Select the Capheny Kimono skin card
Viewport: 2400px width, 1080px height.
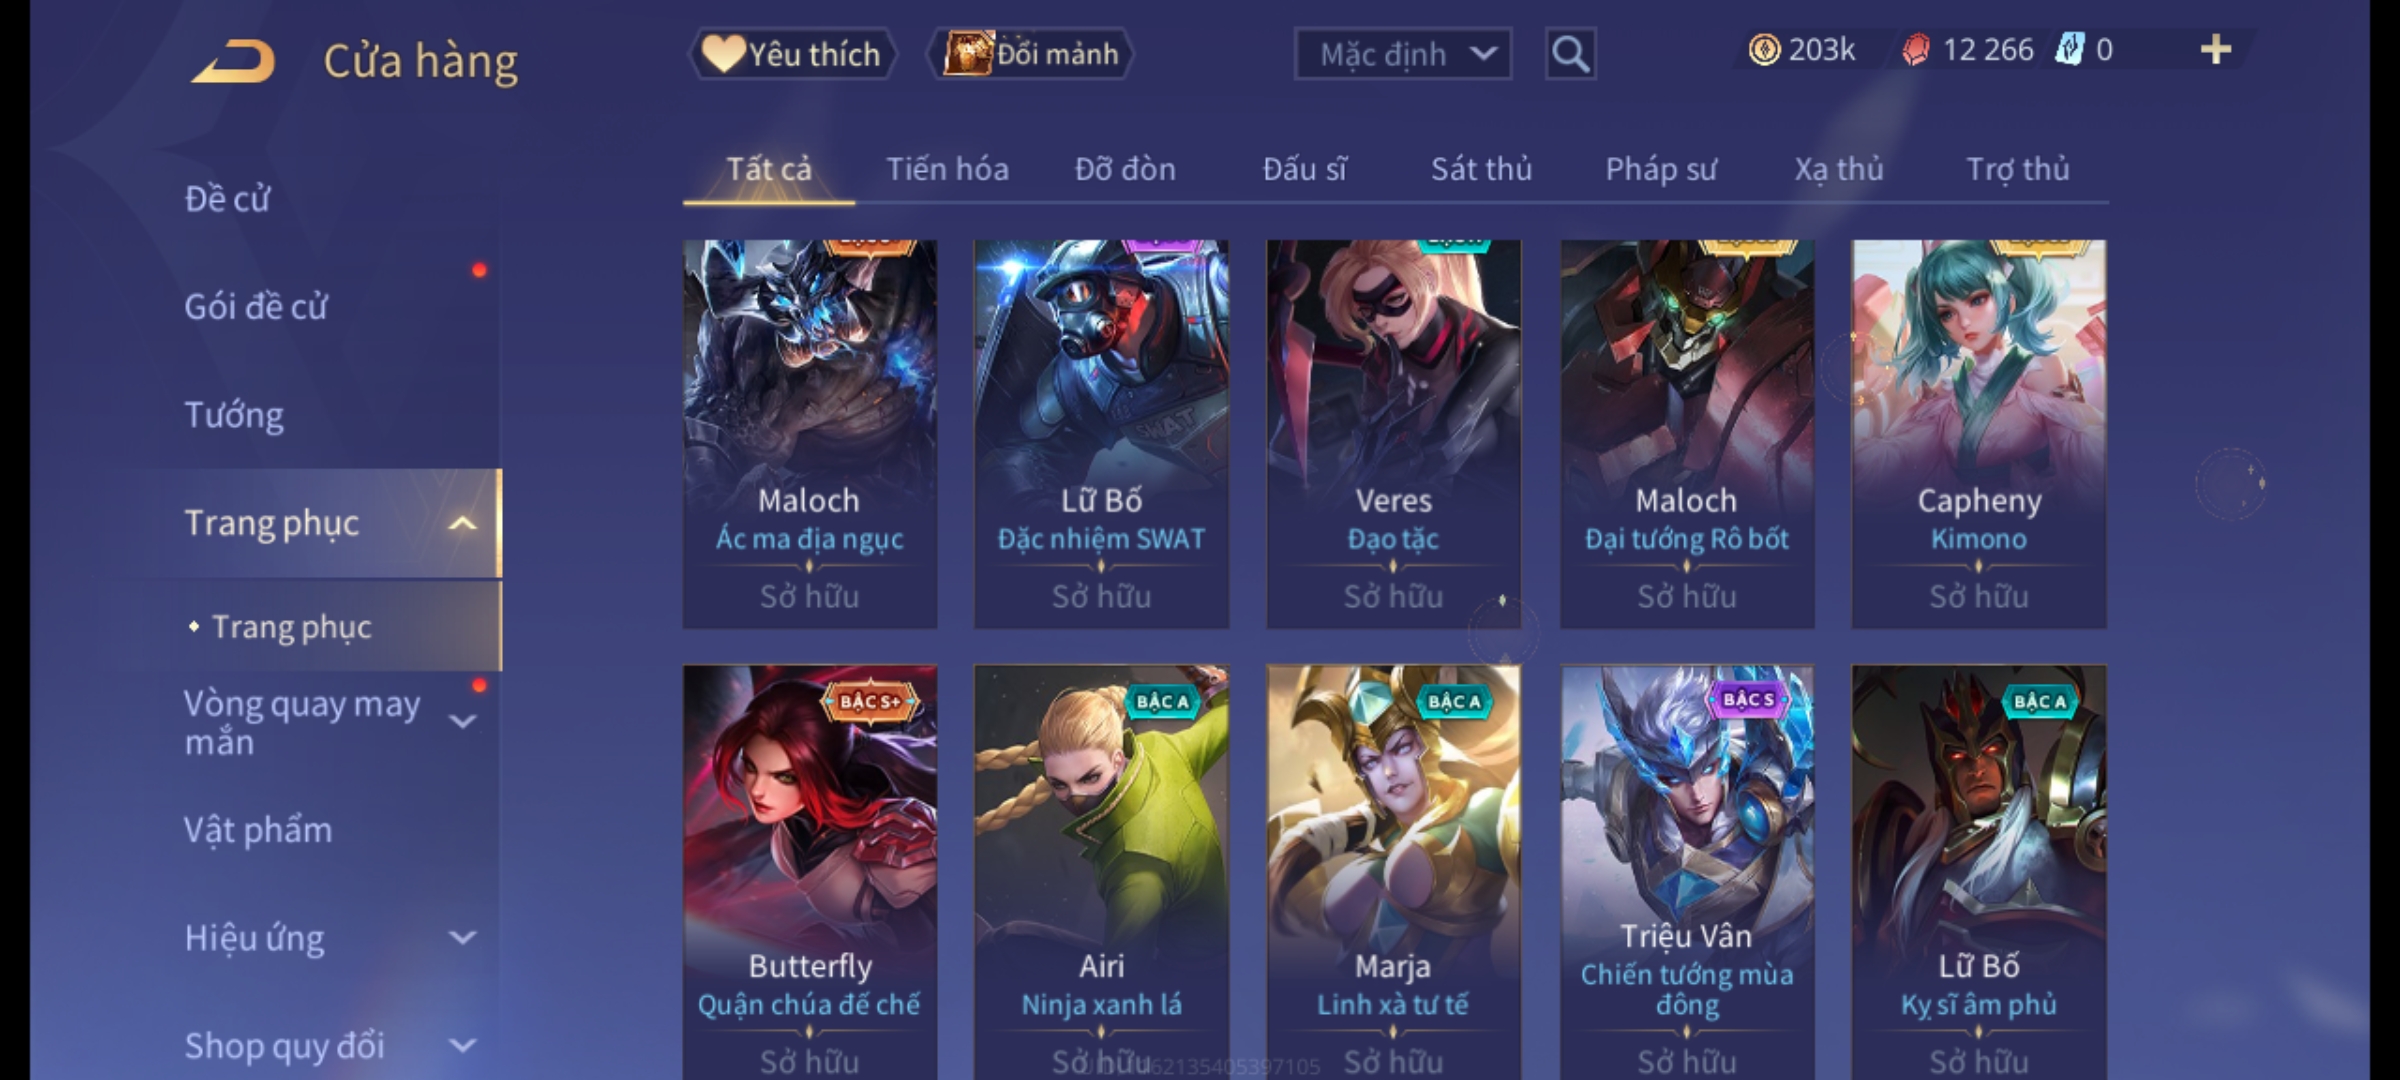click(1979, 434)
